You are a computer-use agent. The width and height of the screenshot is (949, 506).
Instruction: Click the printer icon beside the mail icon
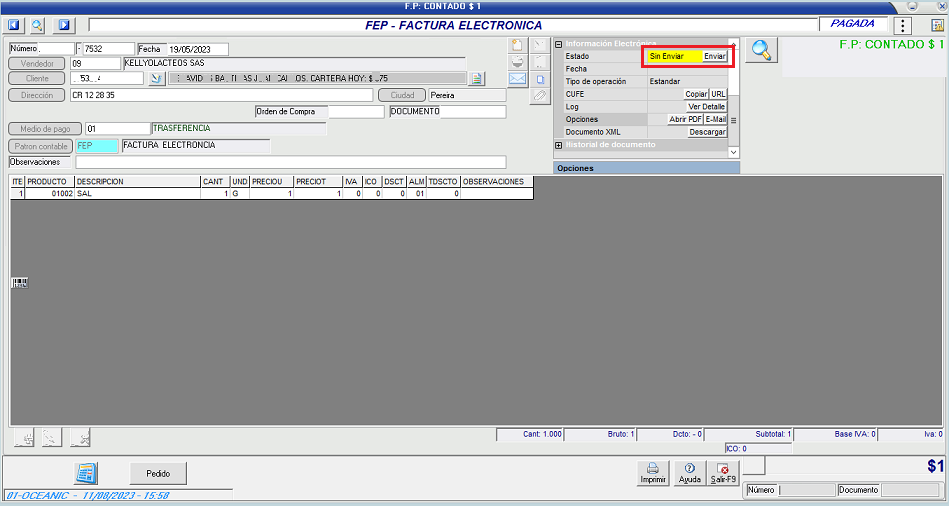517,62
